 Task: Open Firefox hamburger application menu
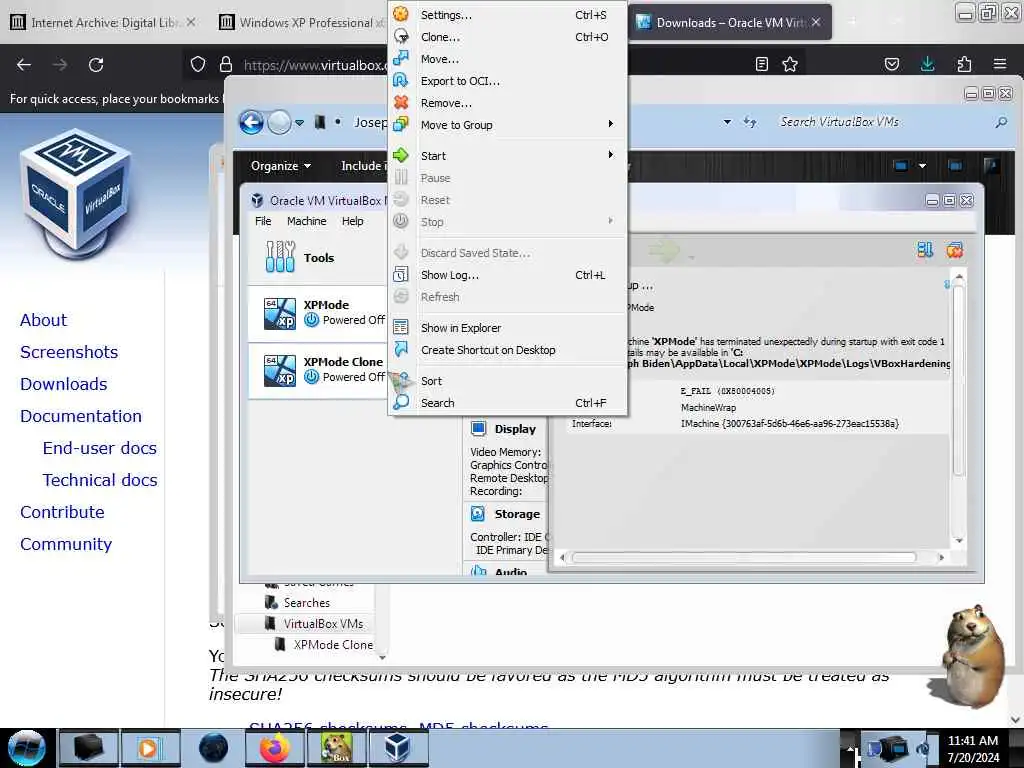click(x=999, y=64)
